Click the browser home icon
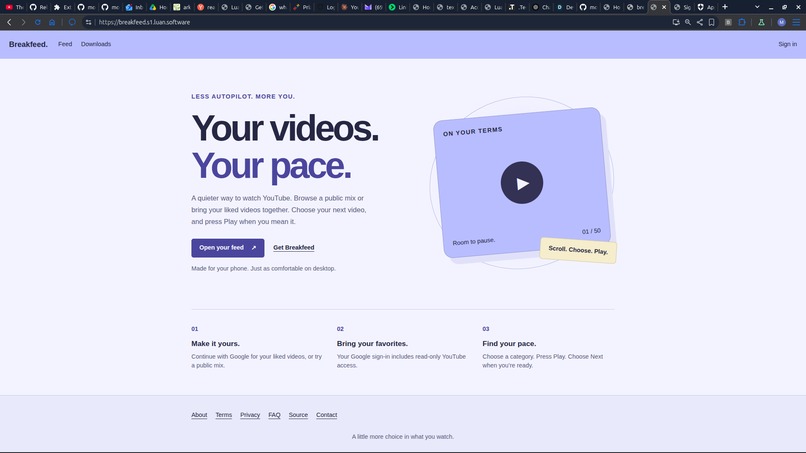 52,22
